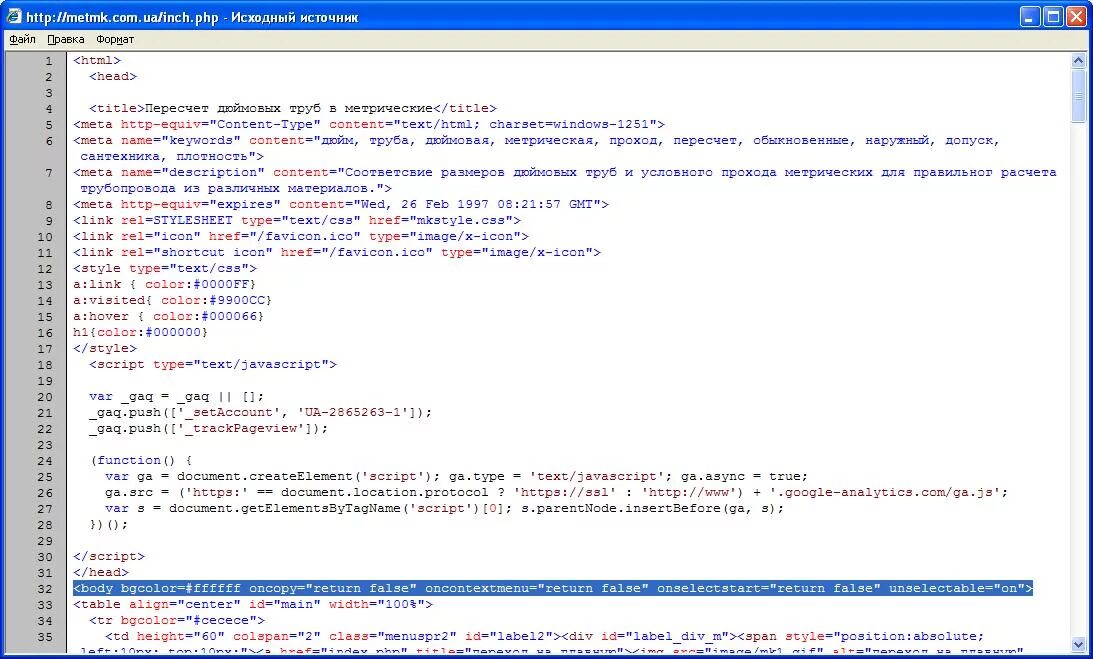Click the </script> closing tag
Viewport: 1093px width, 659px height.
click(109, 557)
